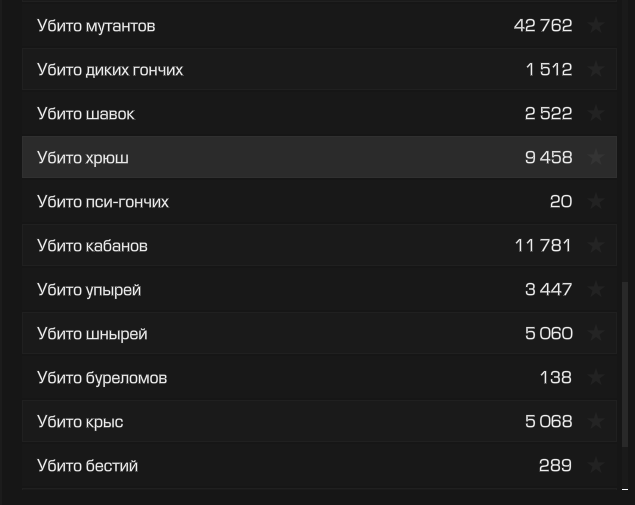Toggle star on Убито хрюш row

[596, 157]
